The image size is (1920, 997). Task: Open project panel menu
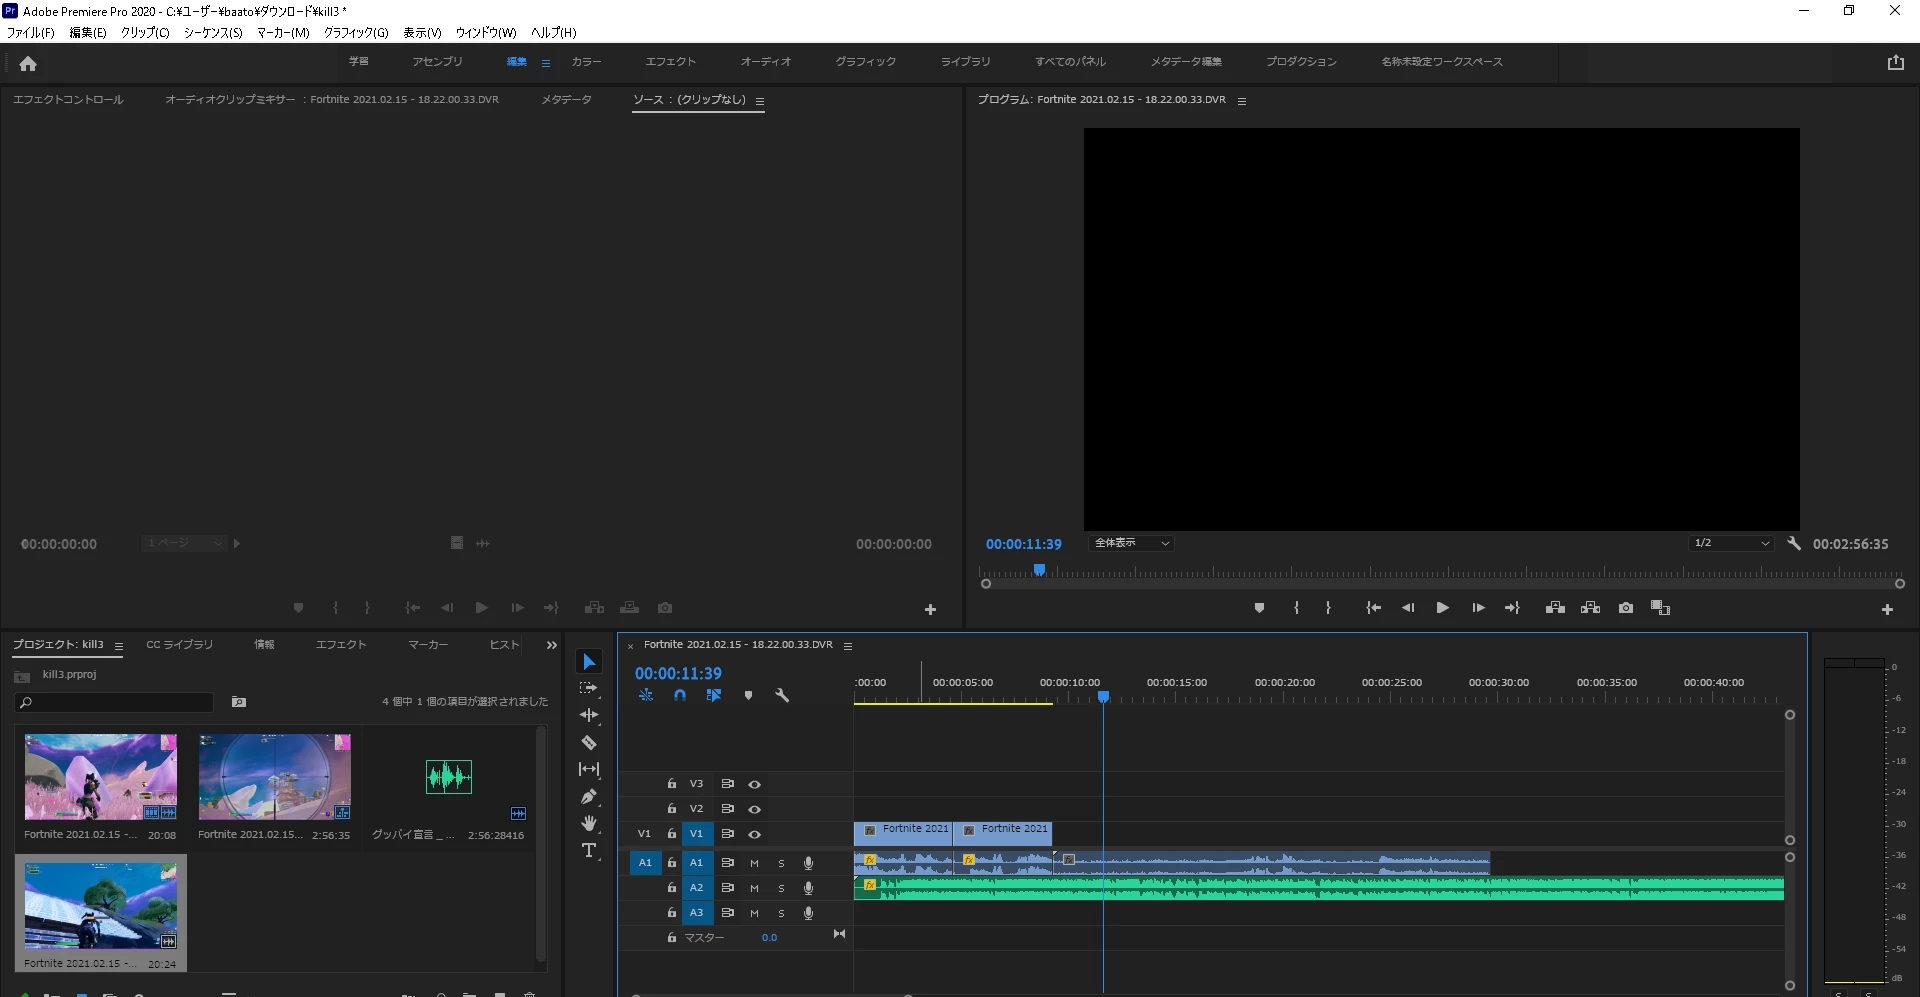point(118,646)
